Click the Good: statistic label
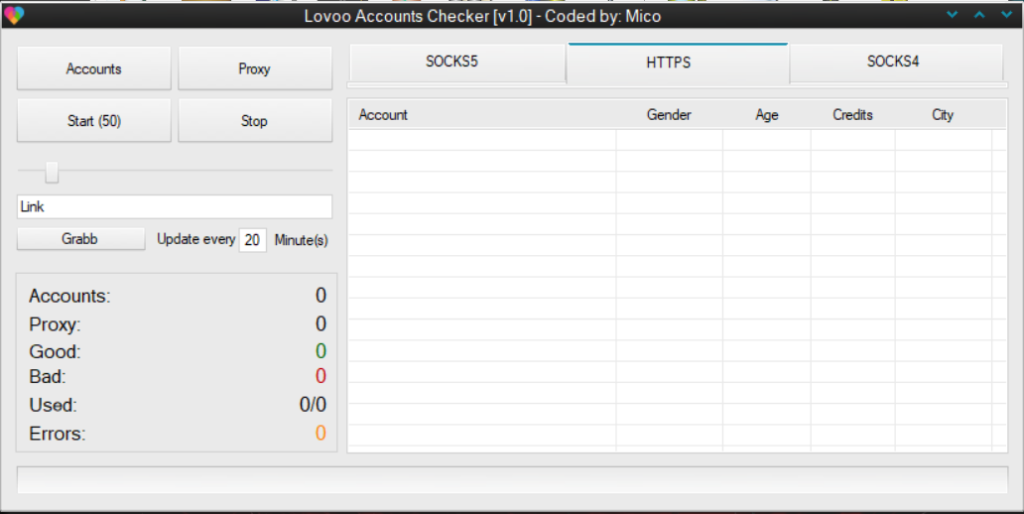The image size is (1024, 514). coord(55,351)
